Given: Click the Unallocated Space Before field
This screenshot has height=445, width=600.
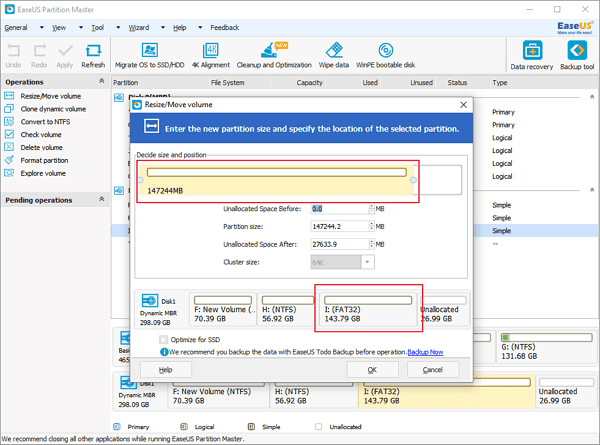Looking at the screenshot, I should pos(339,209).
